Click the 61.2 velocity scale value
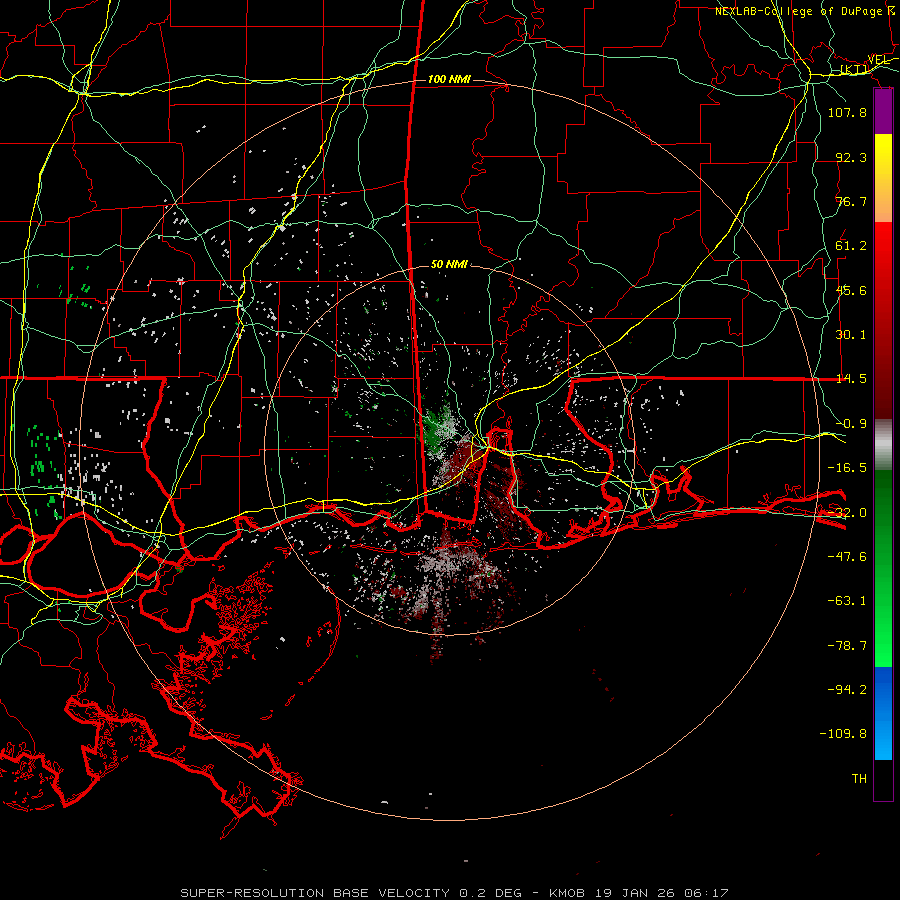 [851, 246]
